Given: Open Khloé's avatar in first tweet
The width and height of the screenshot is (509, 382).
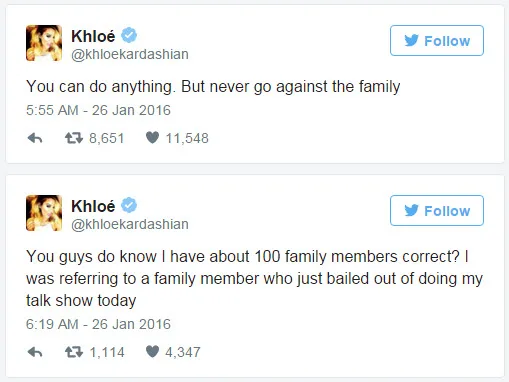Looking at the screenshot, I should (x=44, y=43).
